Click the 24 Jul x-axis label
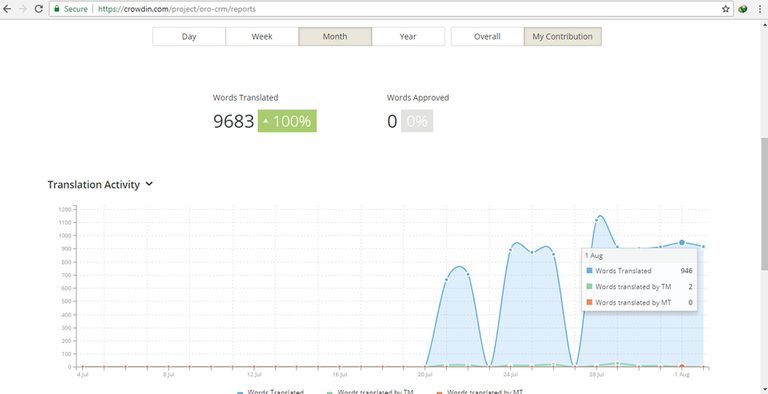Screen dimensions: 768x394 point(510,375)
